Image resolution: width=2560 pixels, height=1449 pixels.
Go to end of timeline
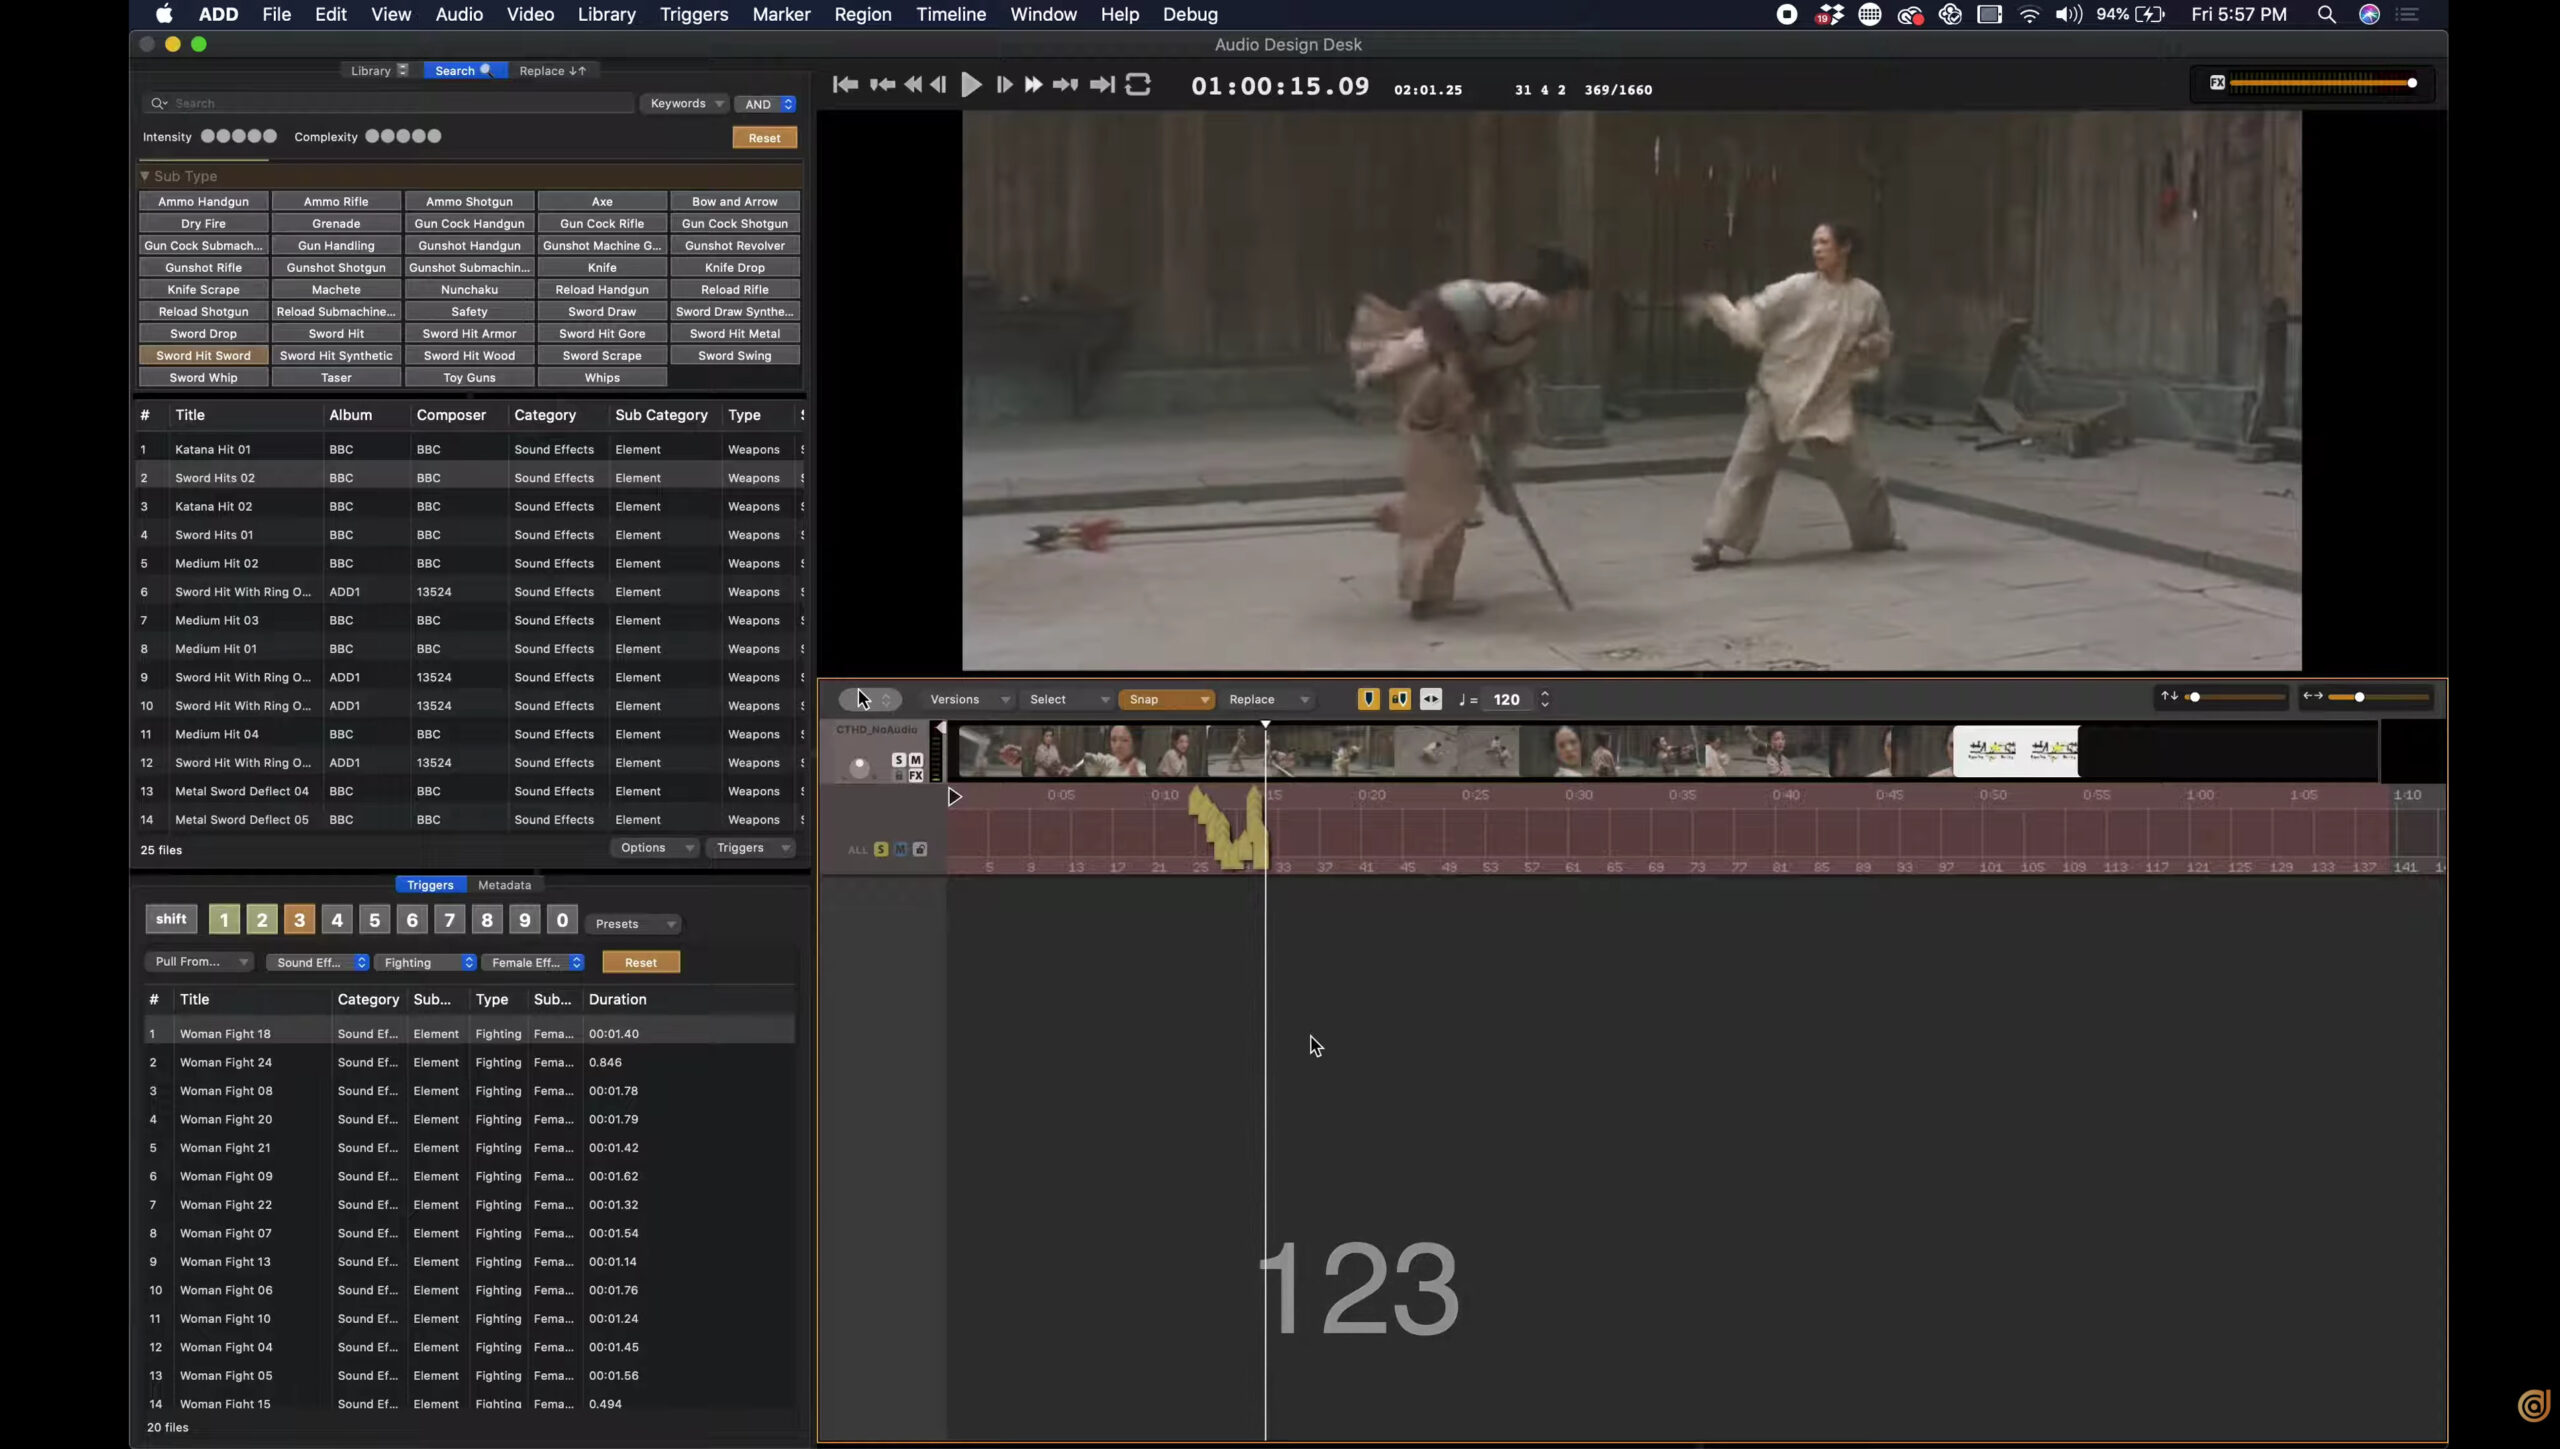(1102, 85)
